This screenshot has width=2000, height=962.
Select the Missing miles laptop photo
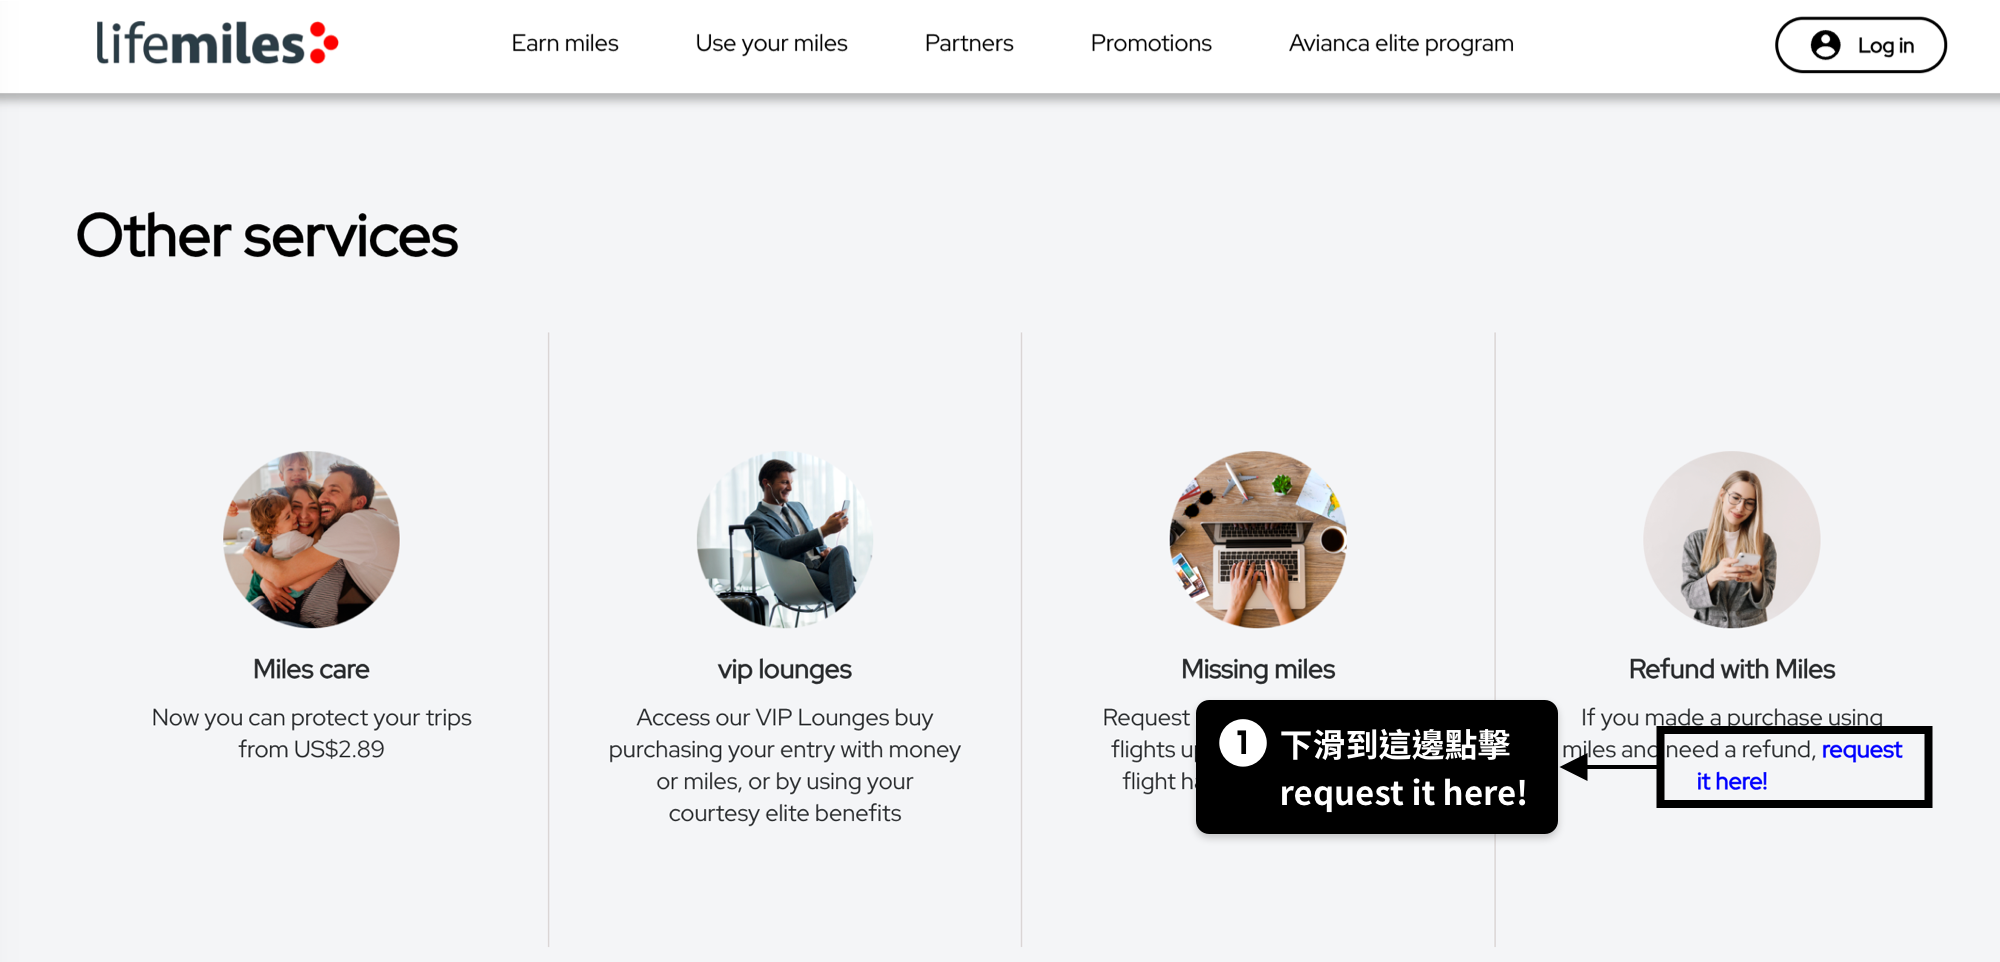[x=1258, y=539]
